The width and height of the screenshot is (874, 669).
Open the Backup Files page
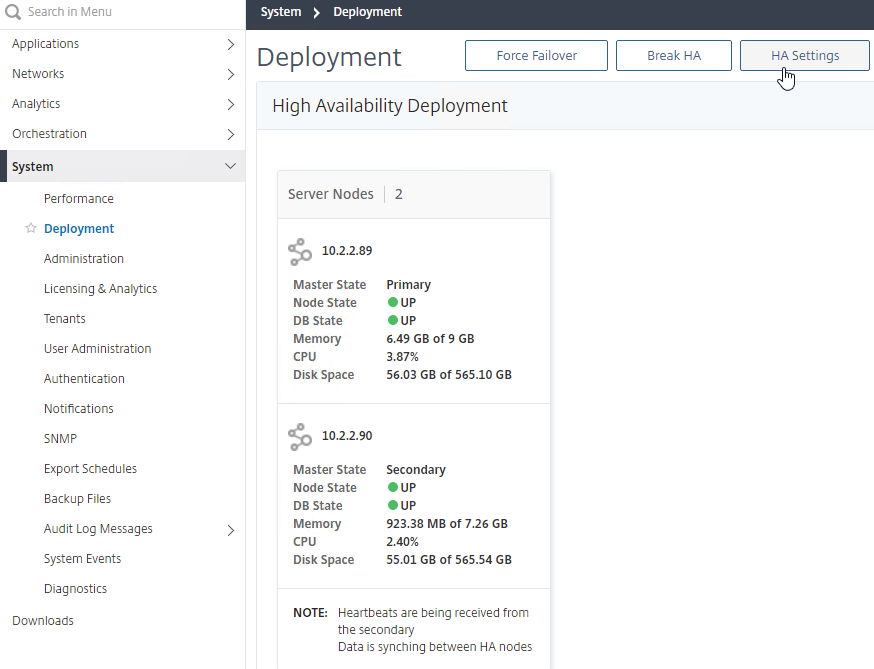point(77,498)
